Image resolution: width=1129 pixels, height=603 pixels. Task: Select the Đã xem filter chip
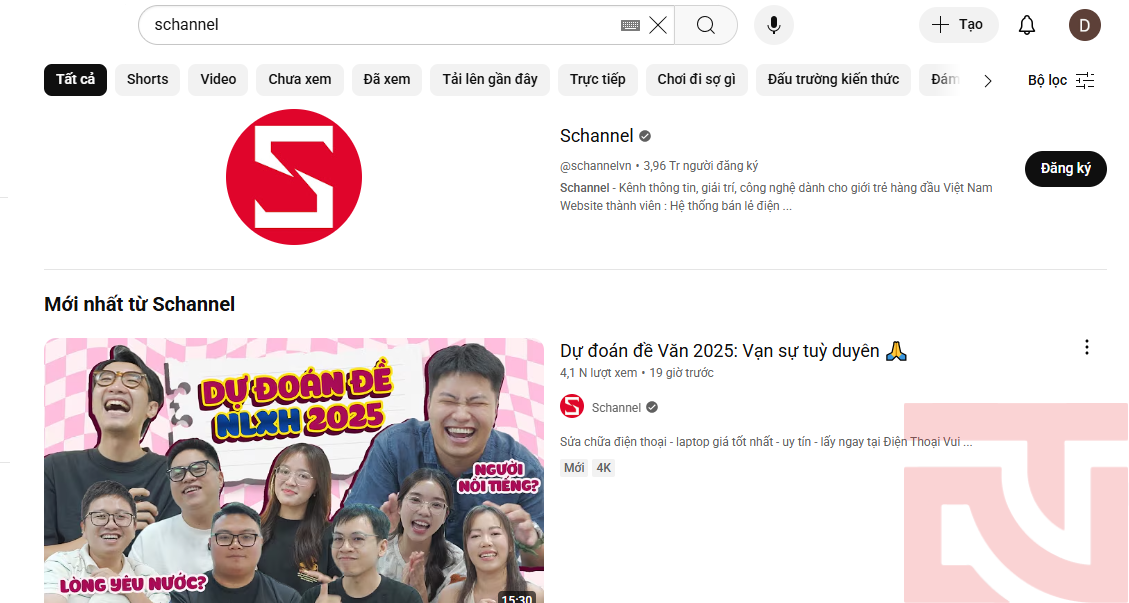tap(387, 79)
